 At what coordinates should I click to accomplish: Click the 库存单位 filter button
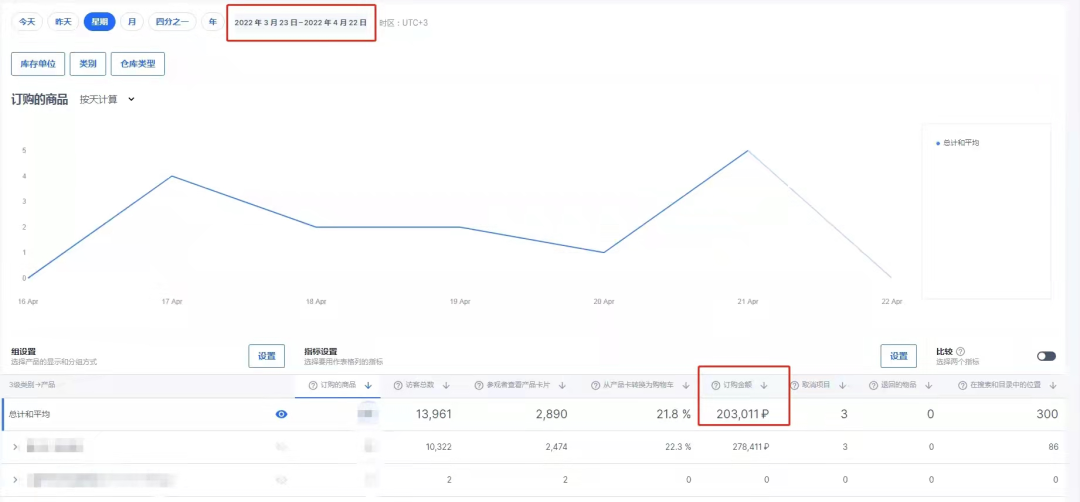point(38,64)
